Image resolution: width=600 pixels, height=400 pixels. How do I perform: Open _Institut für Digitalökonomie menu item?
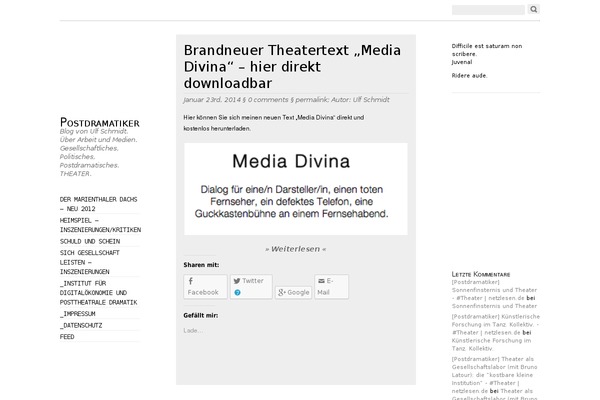tap(98, 293)
